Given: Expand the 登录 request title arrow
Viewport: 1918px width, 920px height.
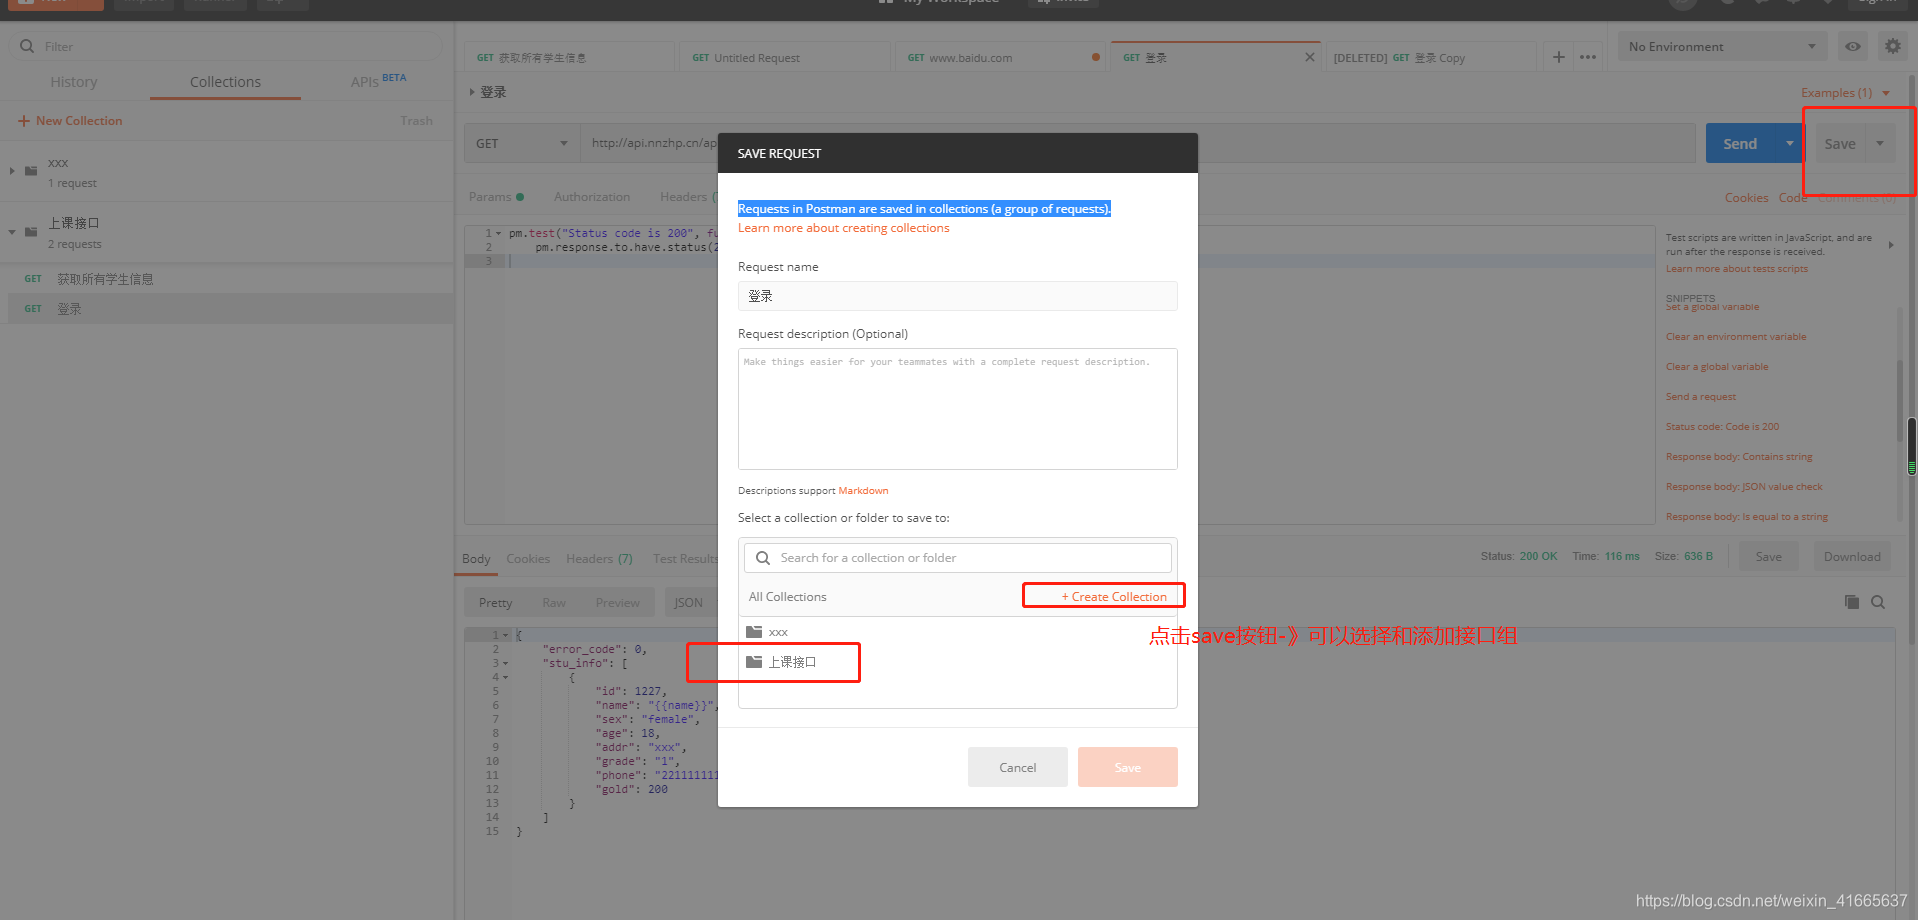Looking at the screenshot, I should [472, 92].
